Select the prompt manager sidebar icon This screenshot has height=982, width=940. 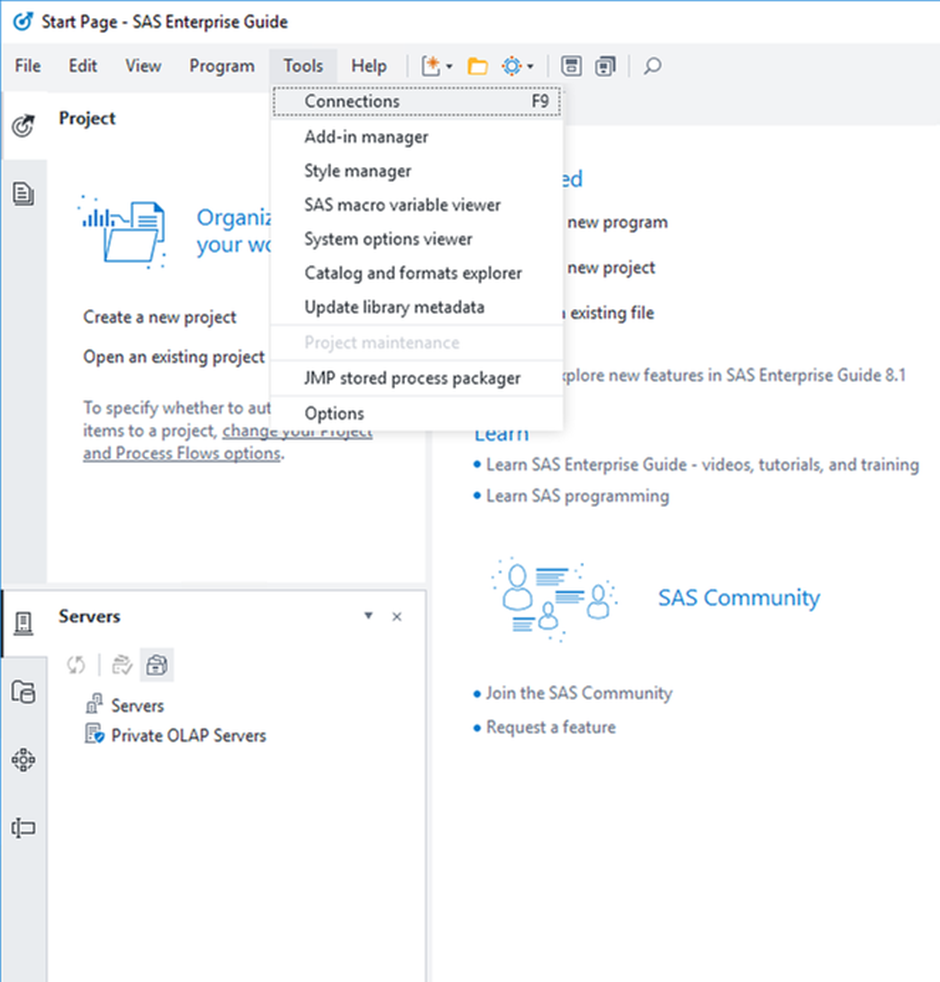point(24,828)
